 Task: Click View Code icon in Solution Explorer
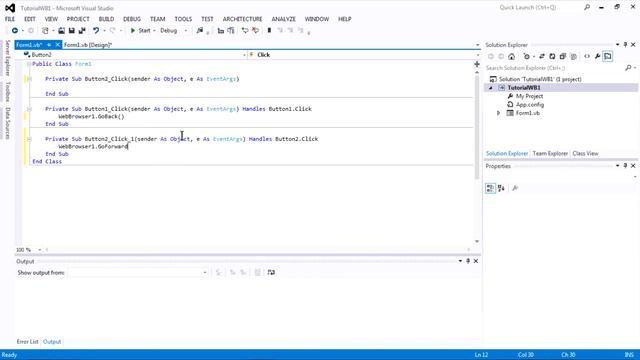(587, 56)
